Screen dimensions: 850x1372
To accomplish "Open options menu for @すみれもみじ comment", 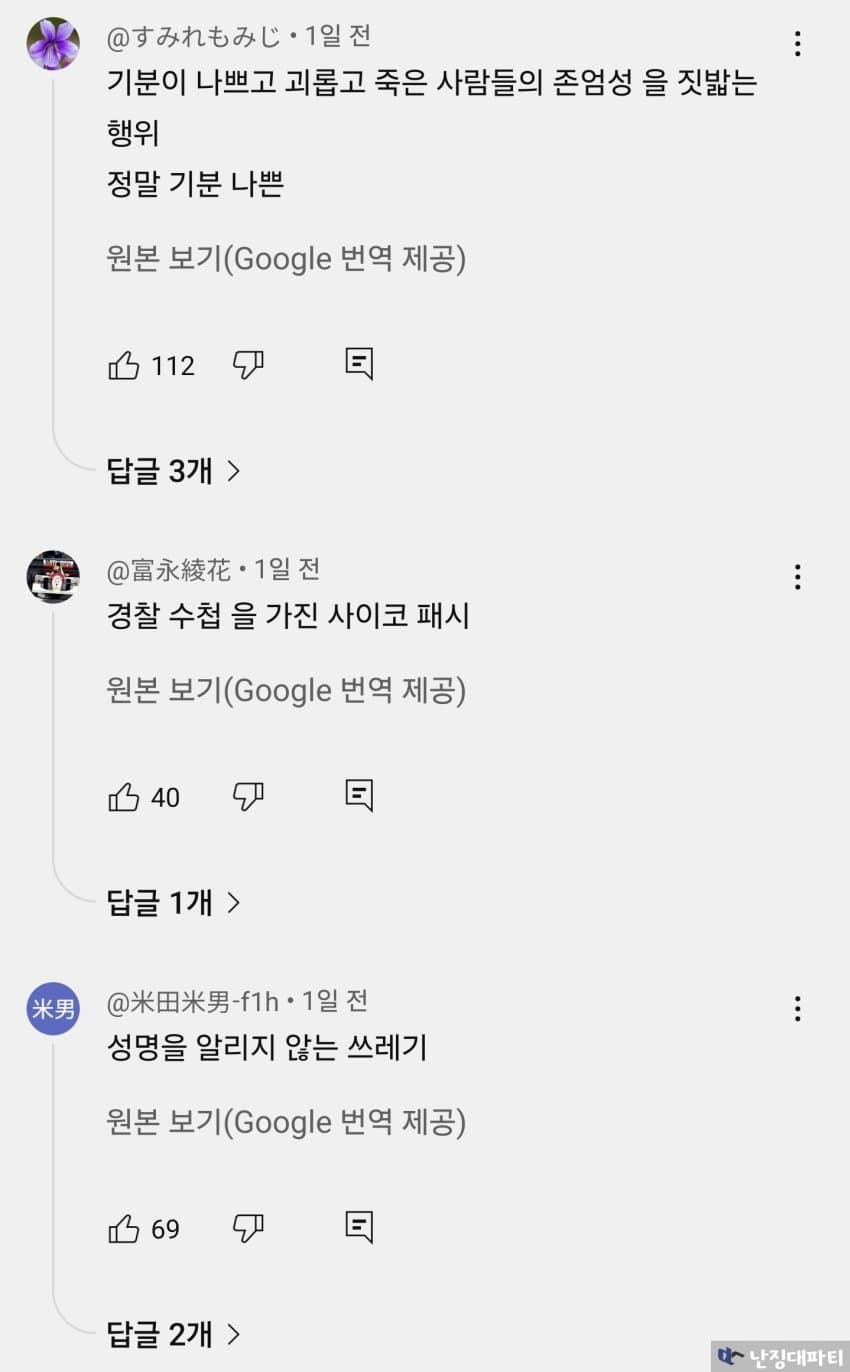I will pyautogui.click(x=797, y=44).
